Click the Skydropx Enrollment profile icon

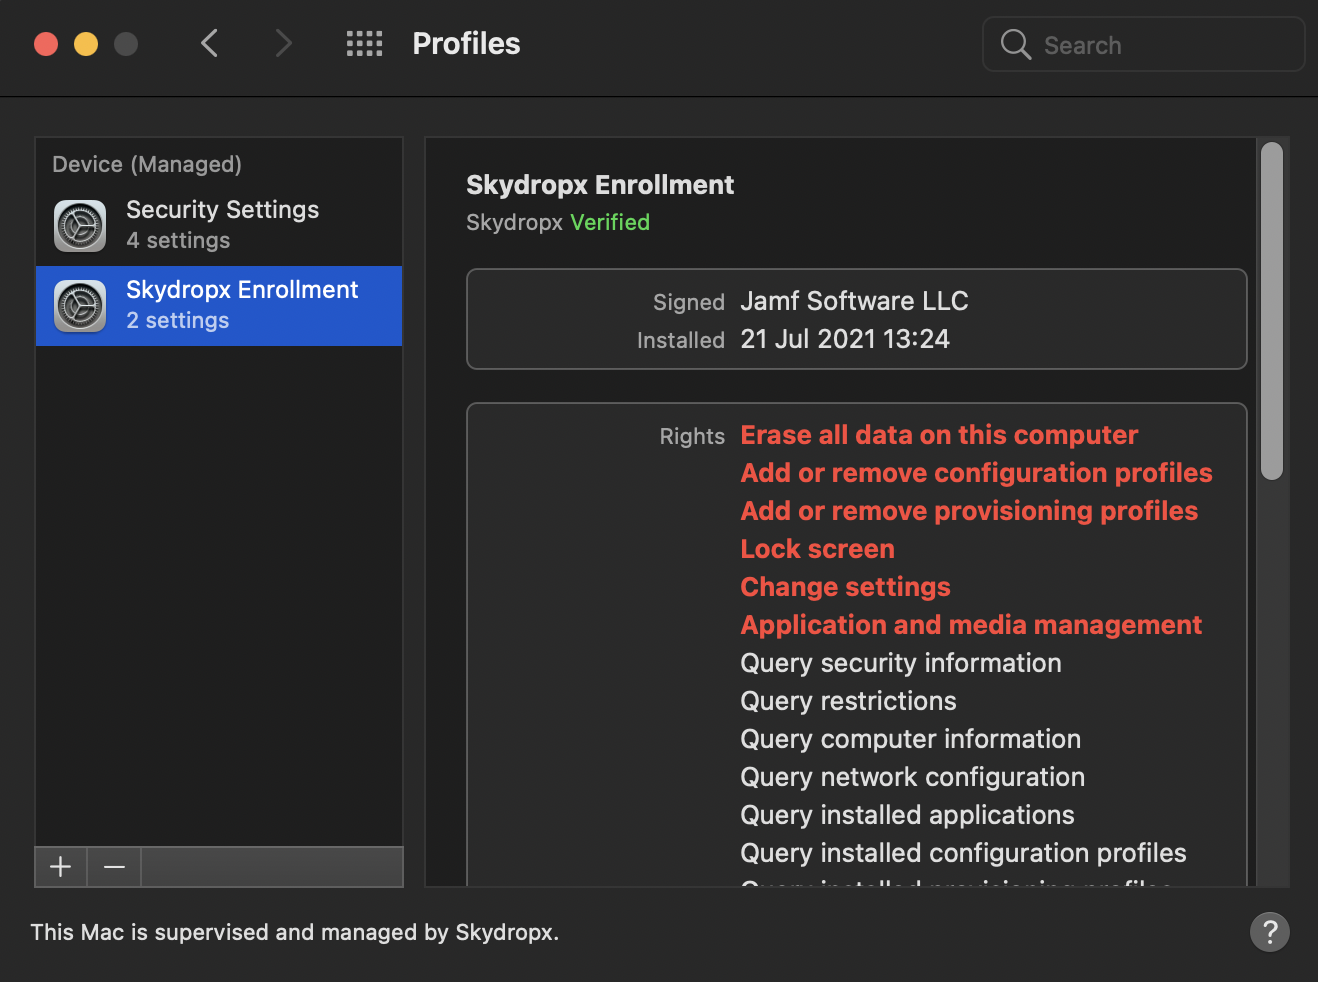(x=80, y=306)
